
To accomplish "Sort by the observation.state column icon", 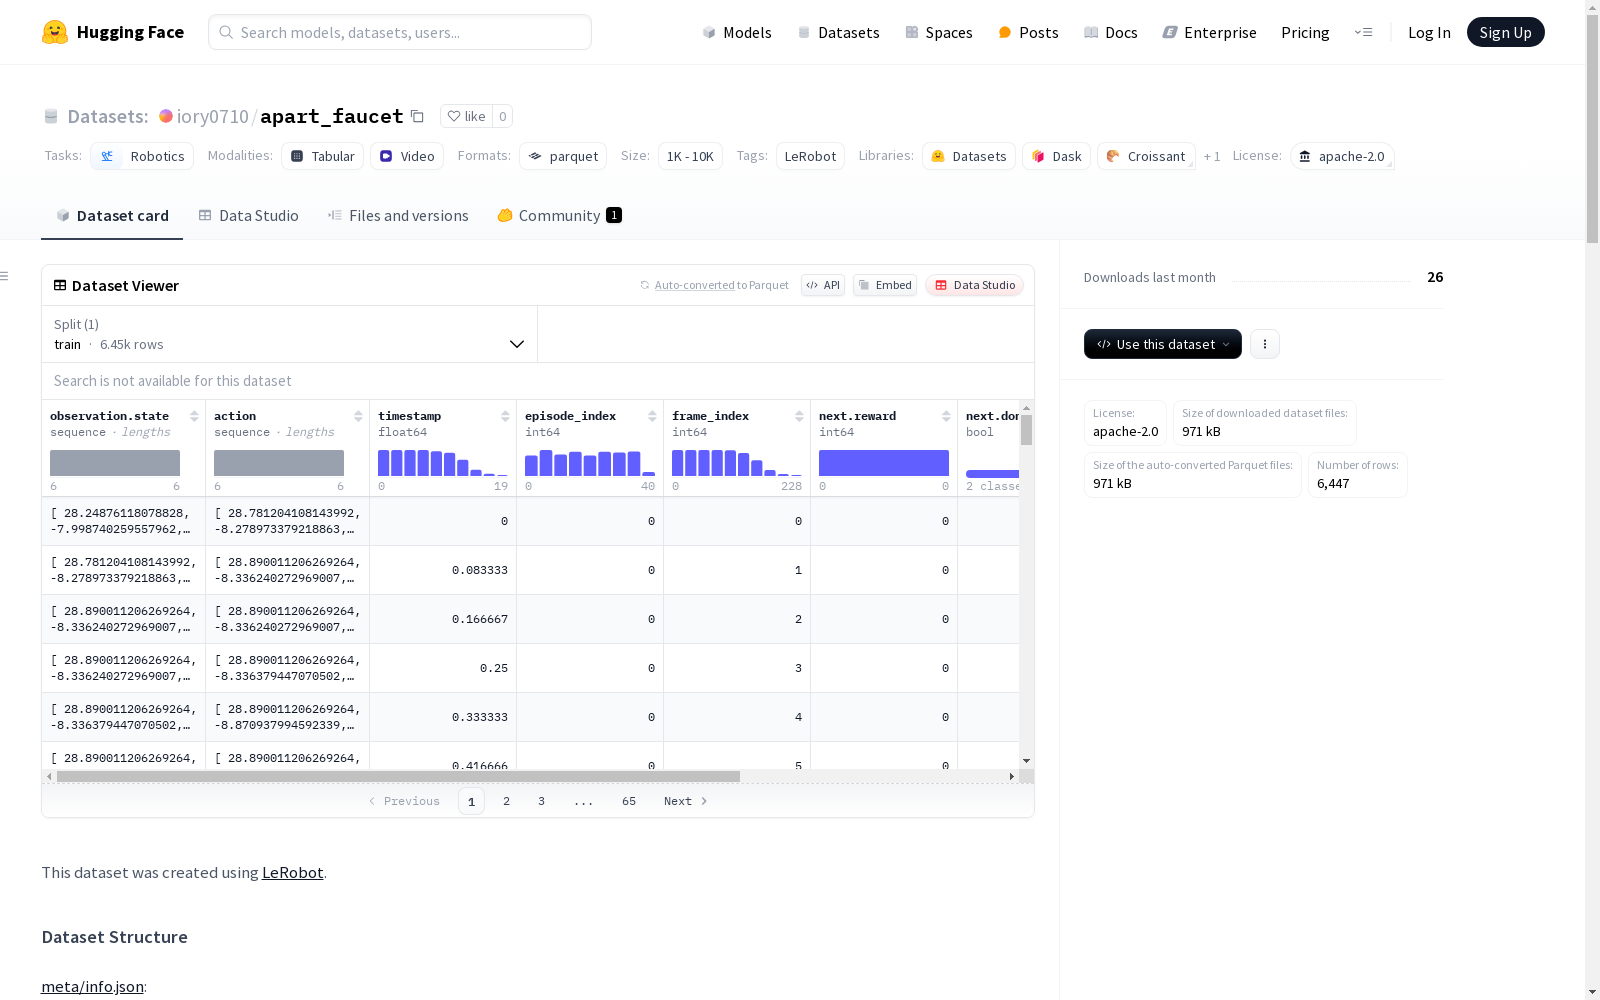I will click(x=194, y=416).
